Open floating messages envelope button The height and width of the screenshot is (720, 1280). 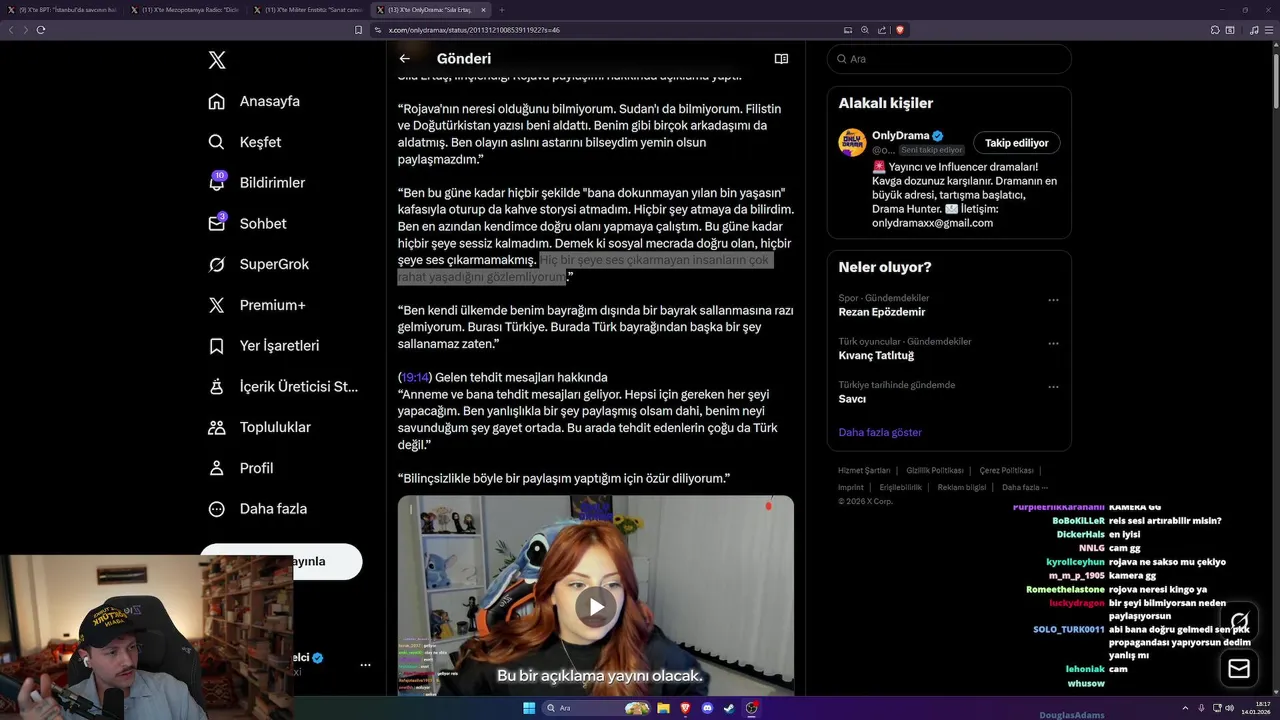click(1239, 668)
